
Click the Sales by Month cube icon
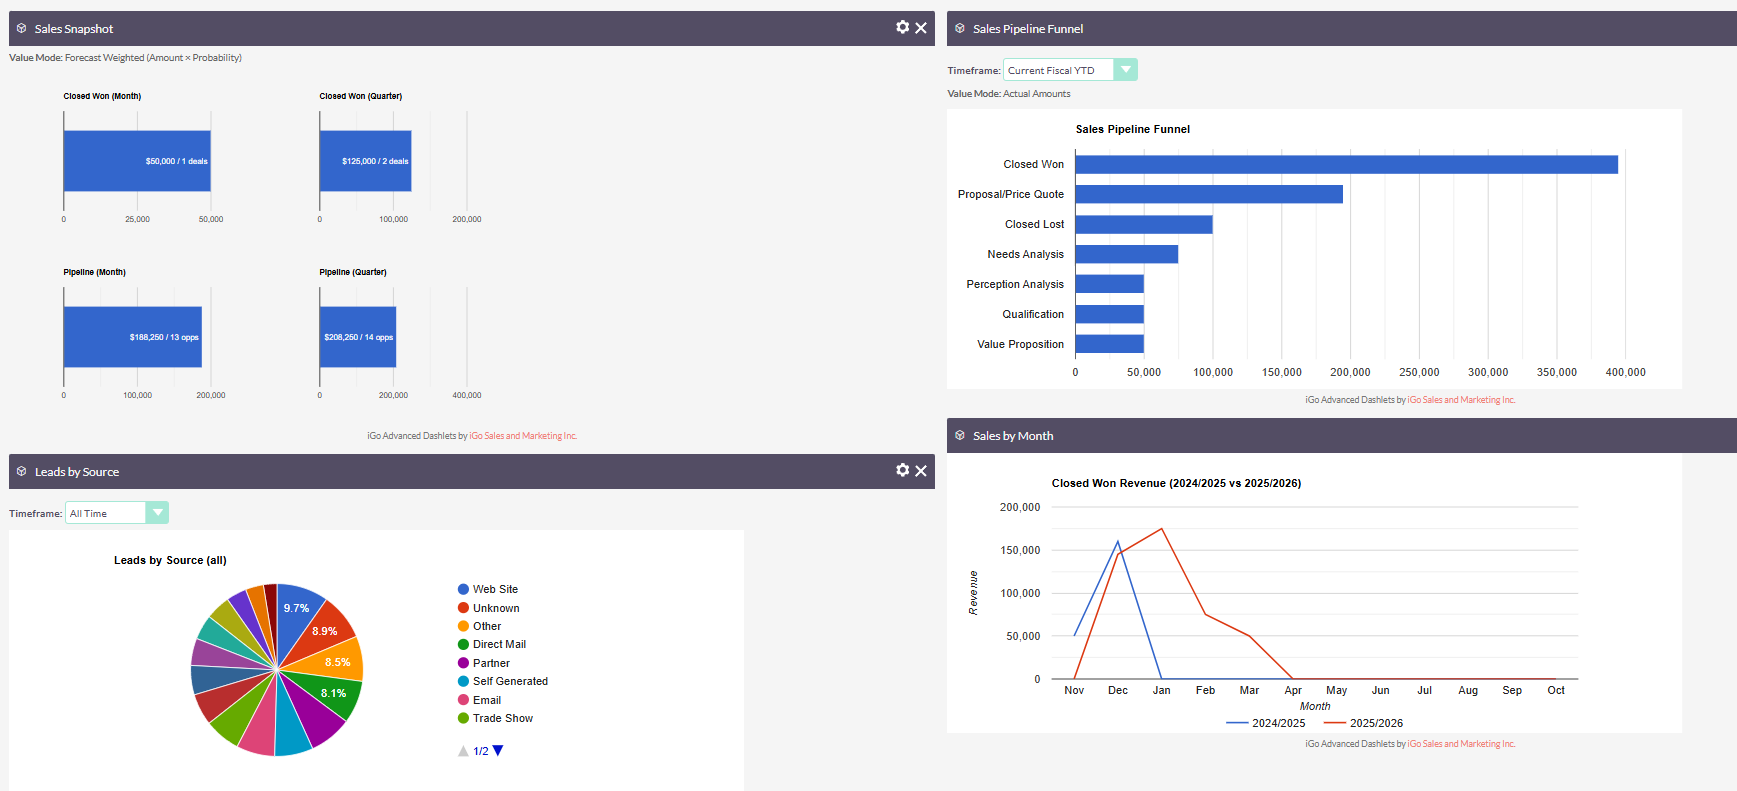960,435
